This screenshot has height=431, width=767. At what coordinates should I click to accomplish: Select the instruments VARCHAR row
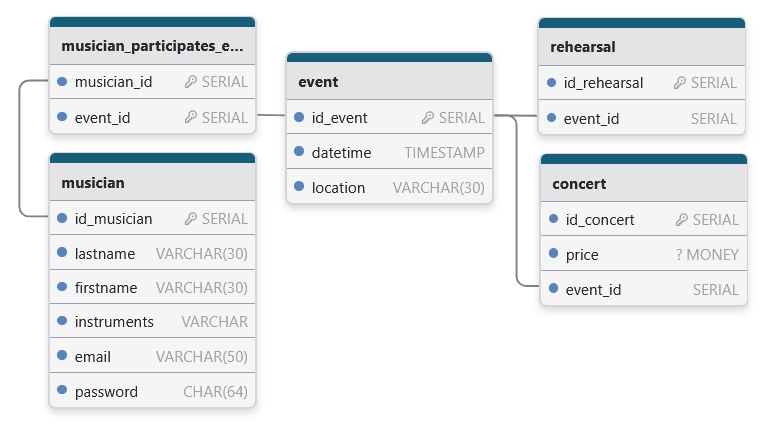pyautogui.click(x=152, y=322)
